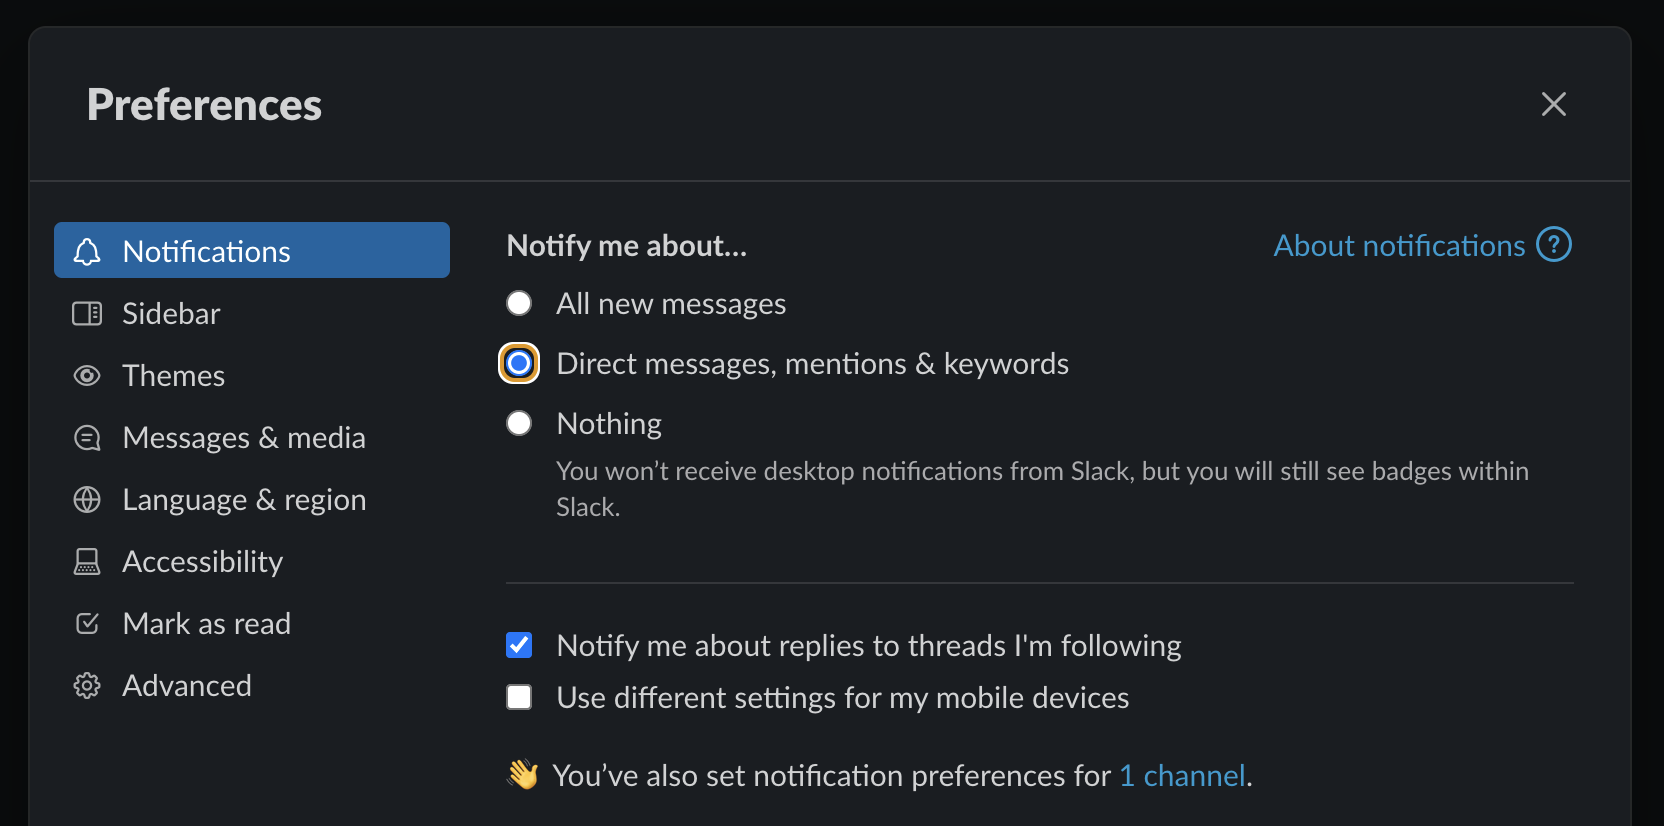
Task: Click the question mark help icon
Action: pos(1554,245)
